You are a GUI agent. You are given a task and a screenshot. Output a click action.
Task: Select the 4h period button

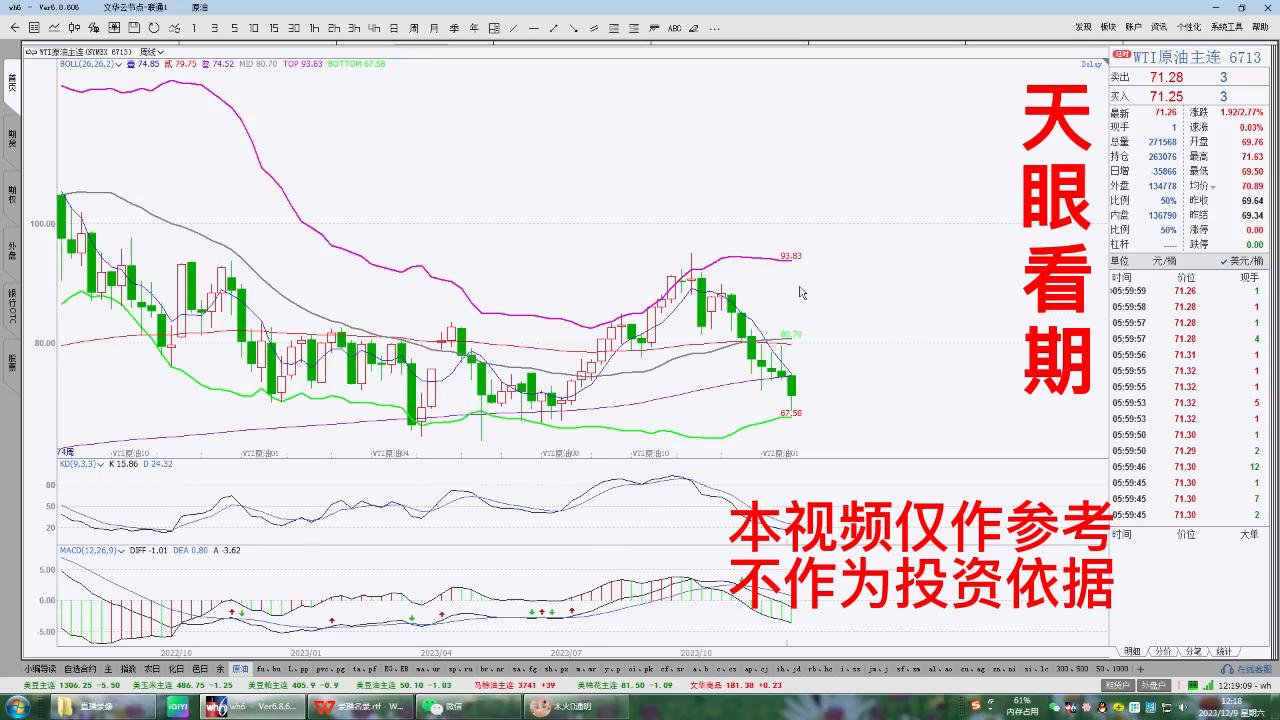click(x=374, y=28)
